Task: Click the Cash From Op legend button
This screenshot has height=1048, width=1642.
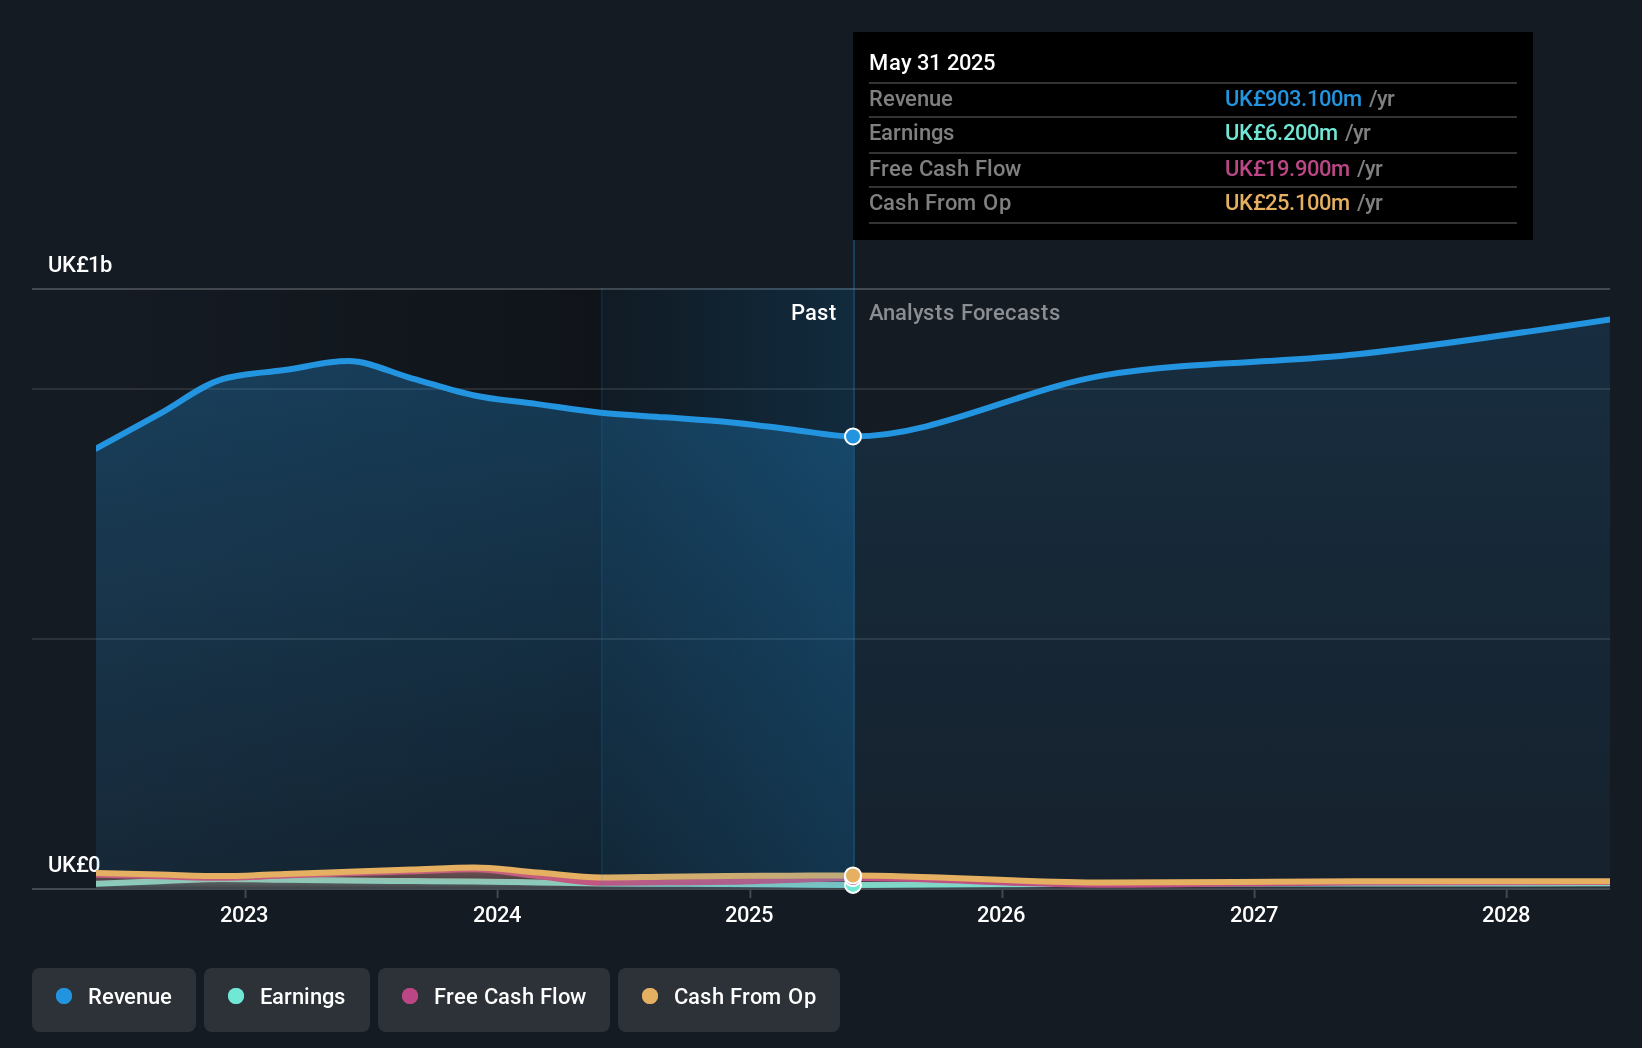Action: coord(728,997)
